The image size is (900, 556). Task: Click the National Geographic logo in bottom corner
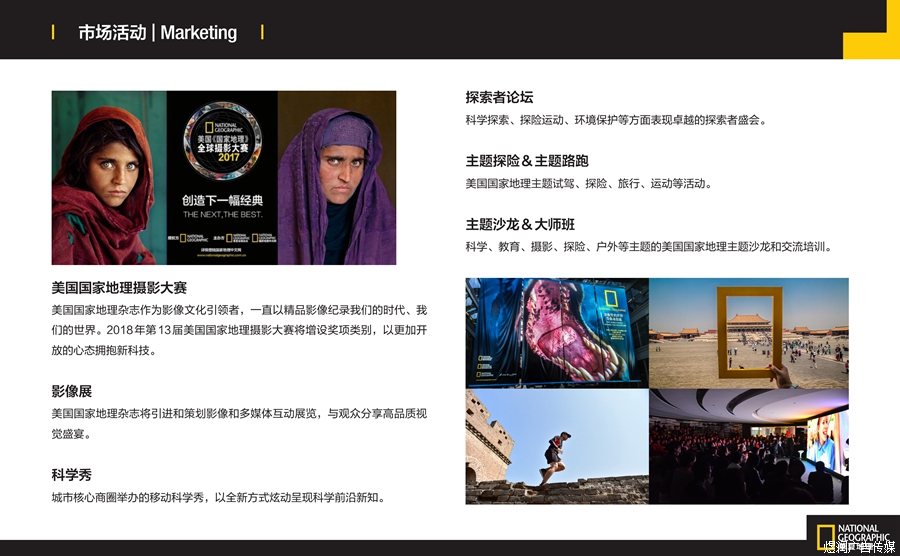(x=853, y=535)
